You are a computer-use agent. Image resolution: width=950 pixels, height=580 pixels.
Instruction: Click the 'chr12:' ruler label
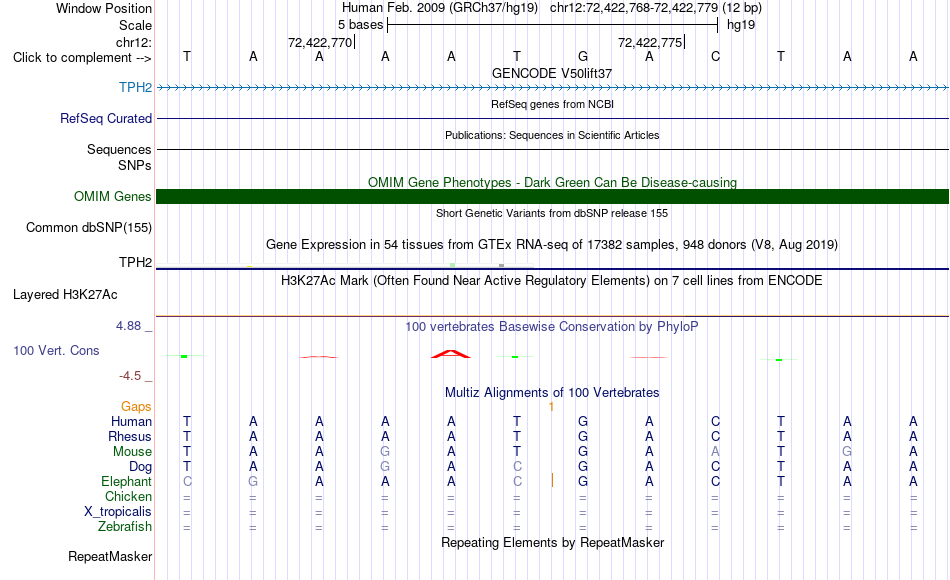click(133, 42)
